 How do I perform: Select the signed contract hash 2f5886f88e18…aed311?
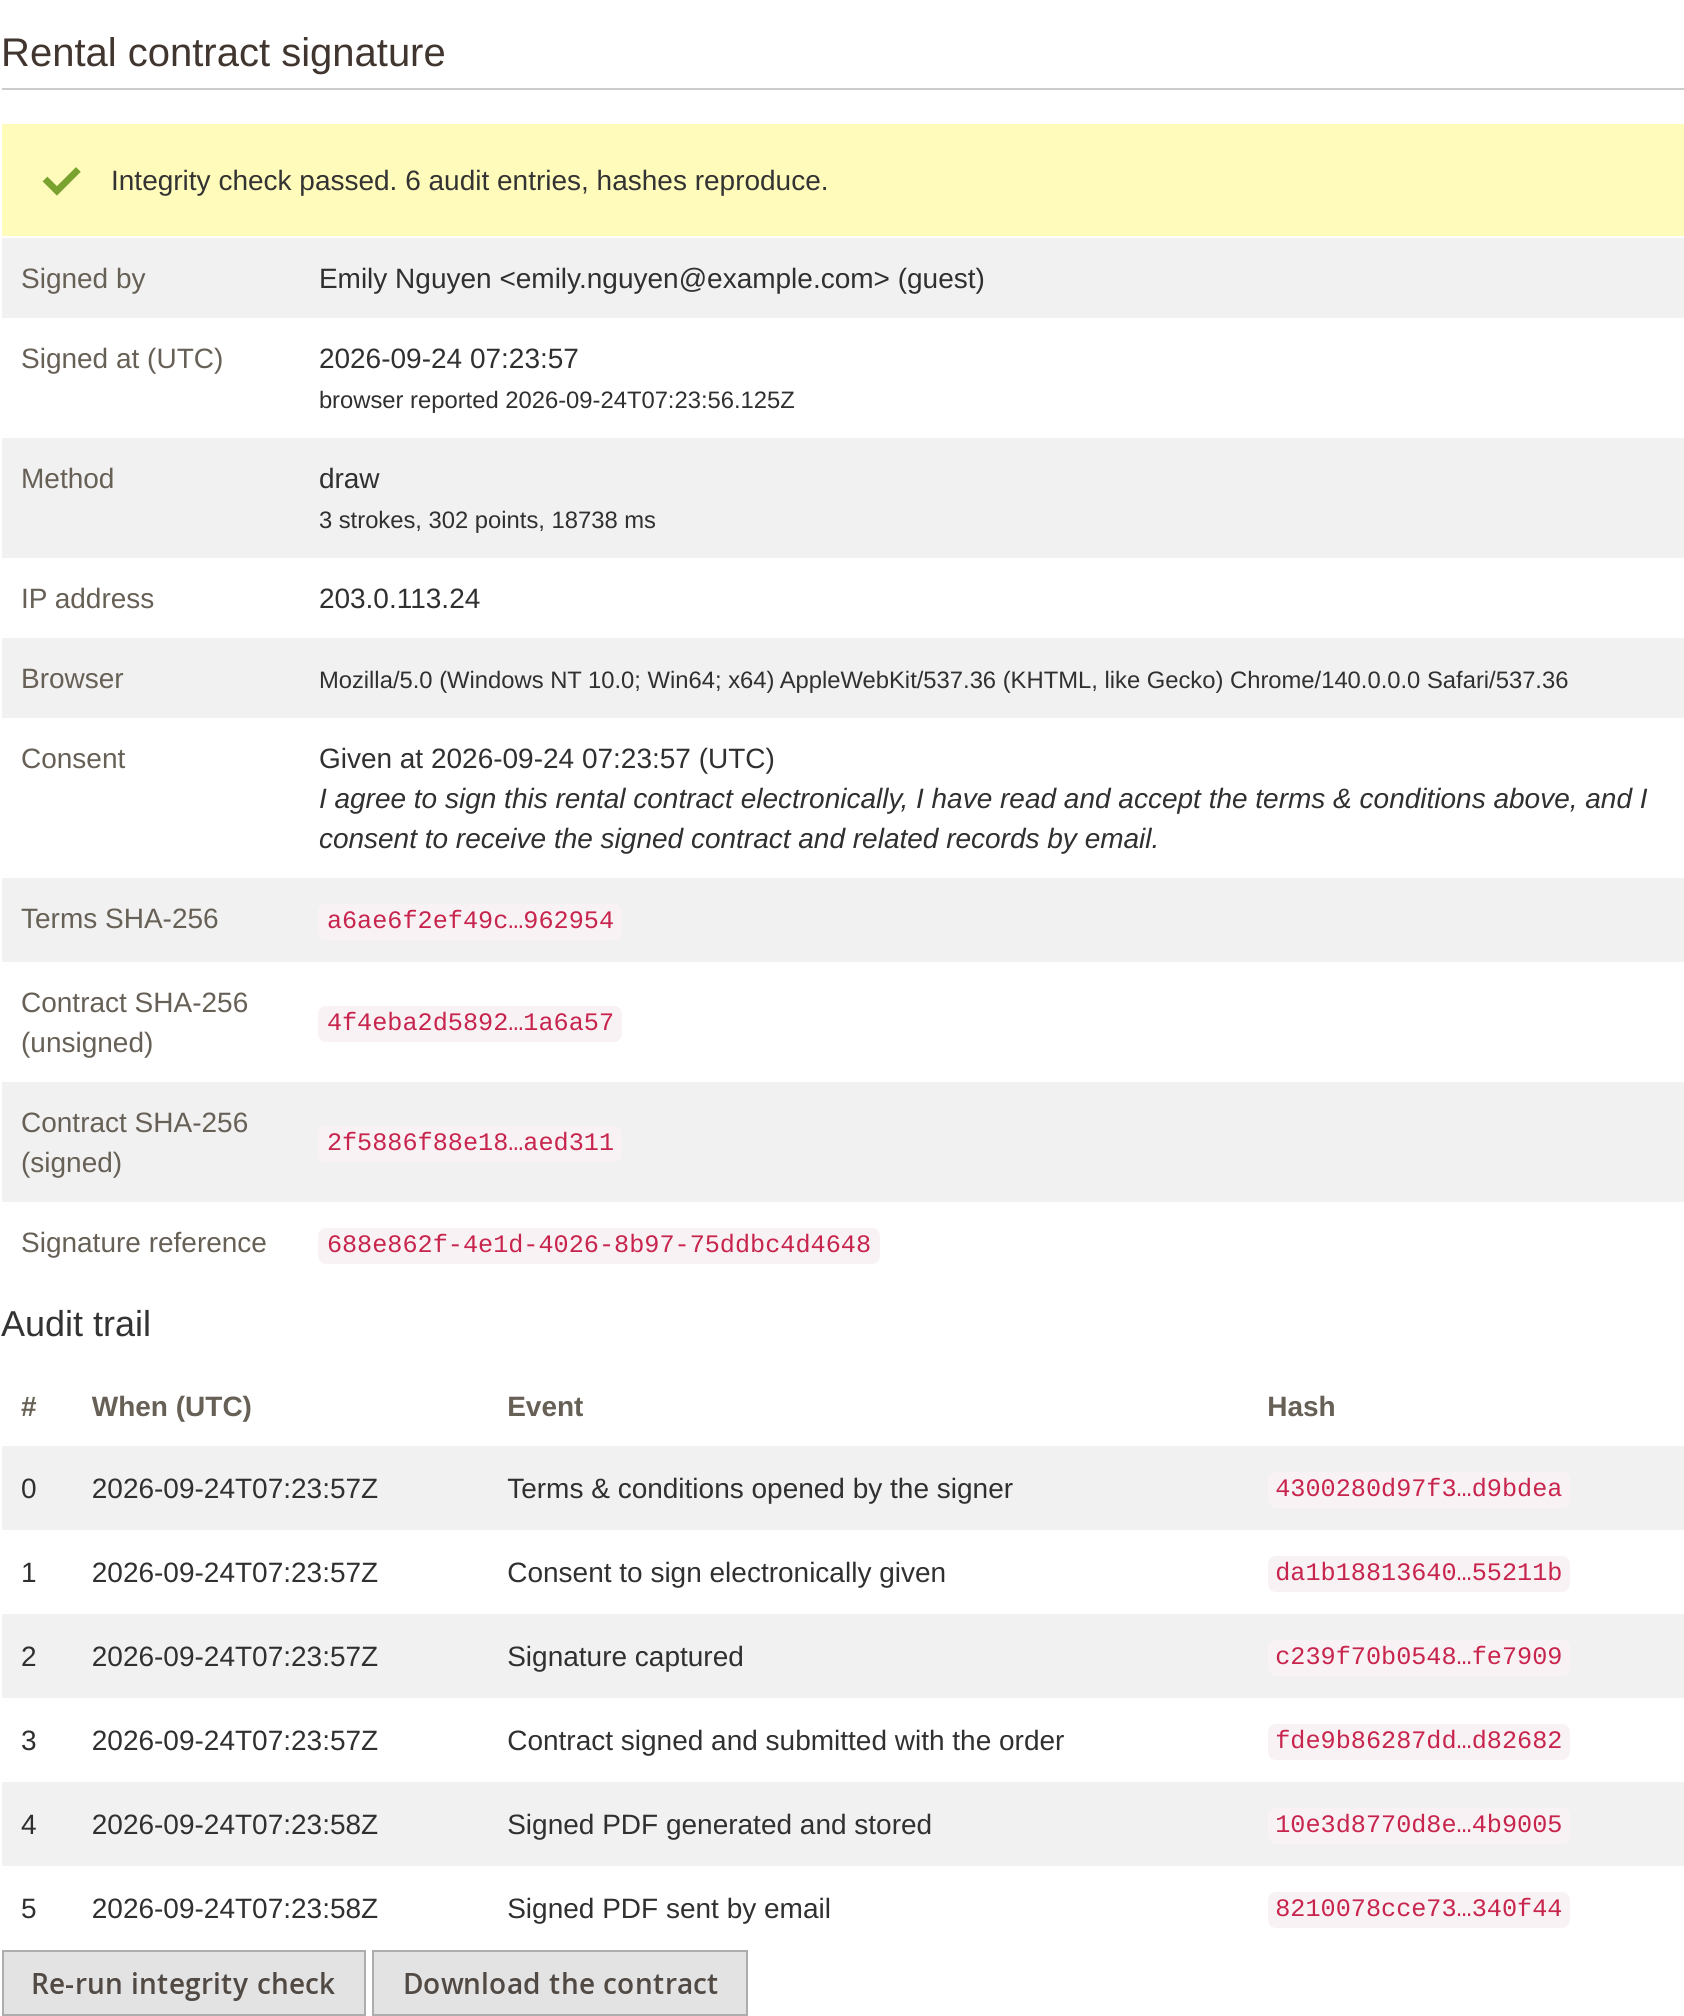[470, 1142]
